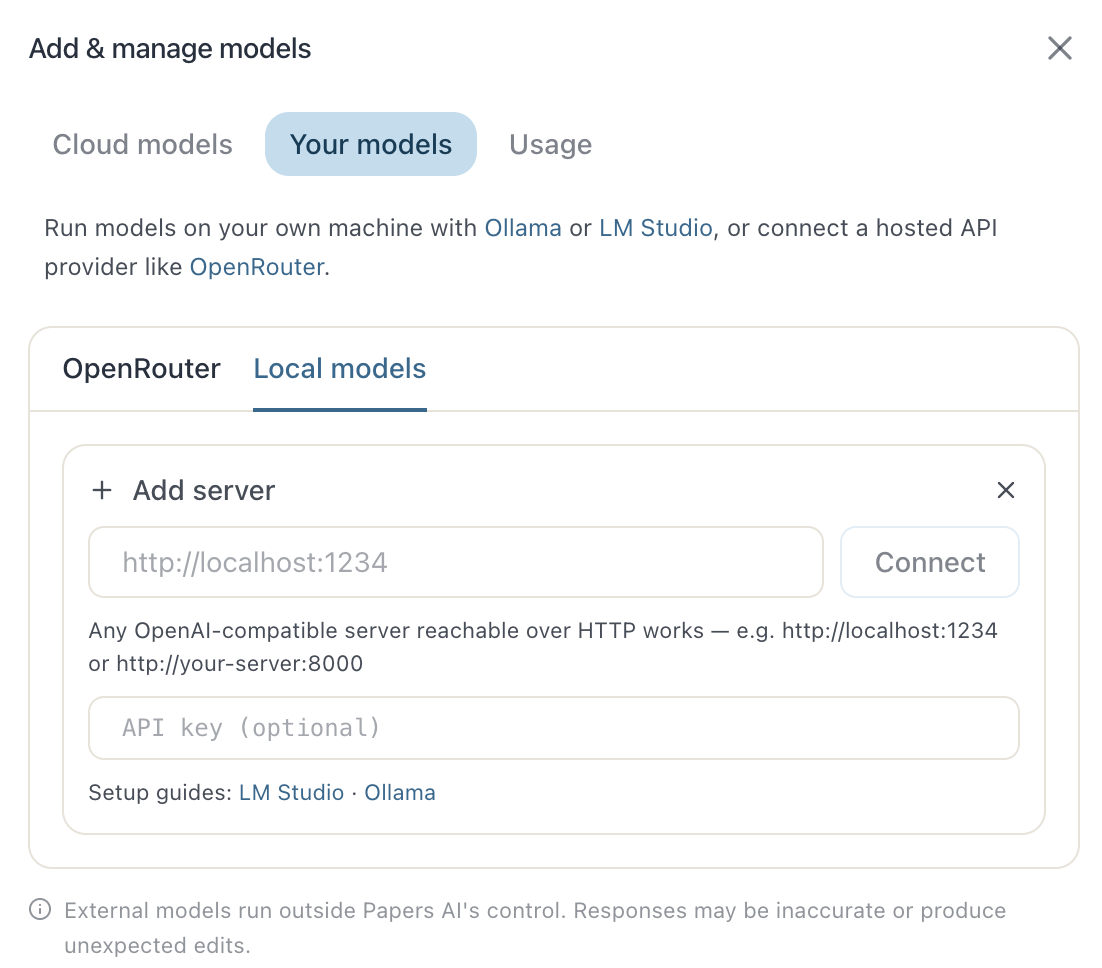
Task: Follow the OpenRouter link in the description
Action: 257,267
